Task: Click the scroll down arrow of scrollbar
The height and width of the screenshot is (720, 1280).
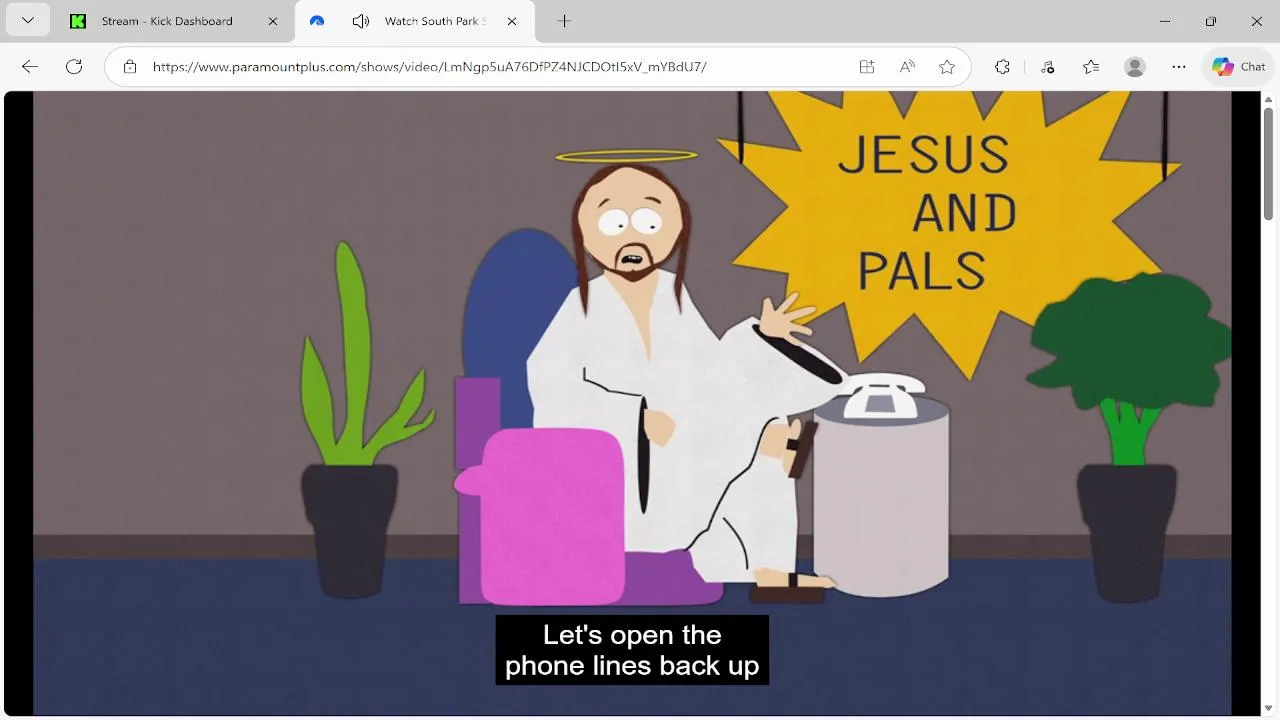Action: (1269, 709)
